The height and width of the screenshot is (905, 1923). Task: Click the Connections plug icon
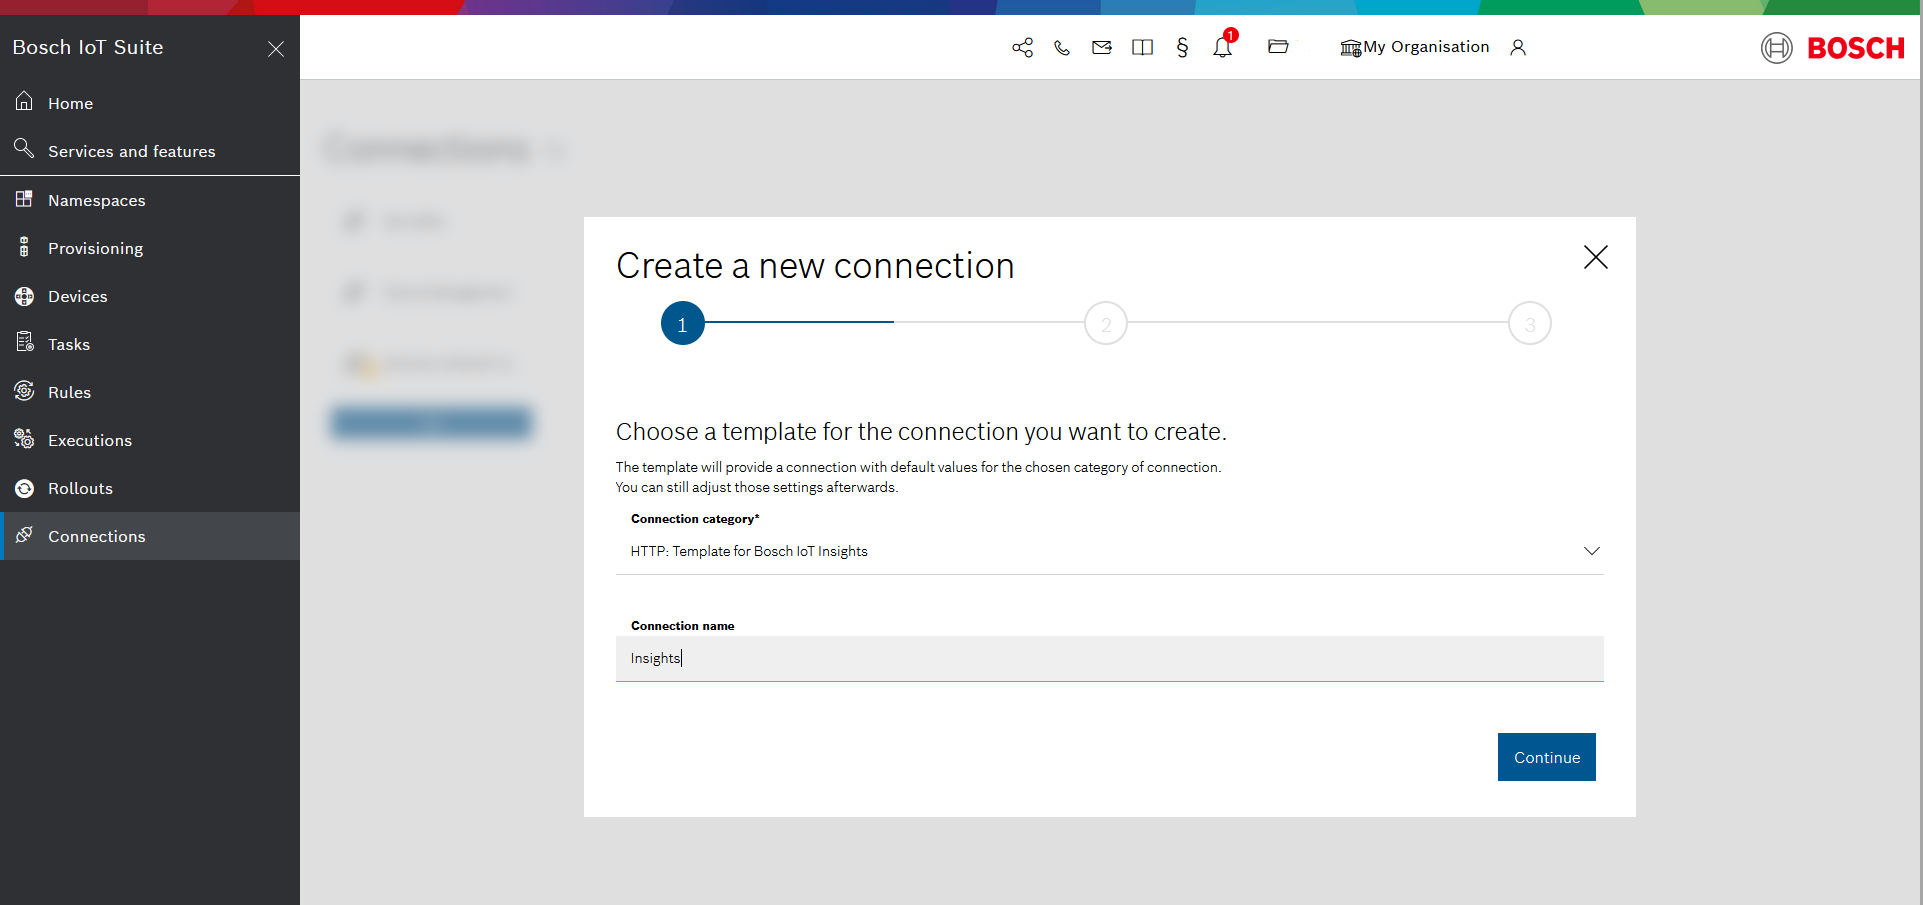tap(24, 534)
